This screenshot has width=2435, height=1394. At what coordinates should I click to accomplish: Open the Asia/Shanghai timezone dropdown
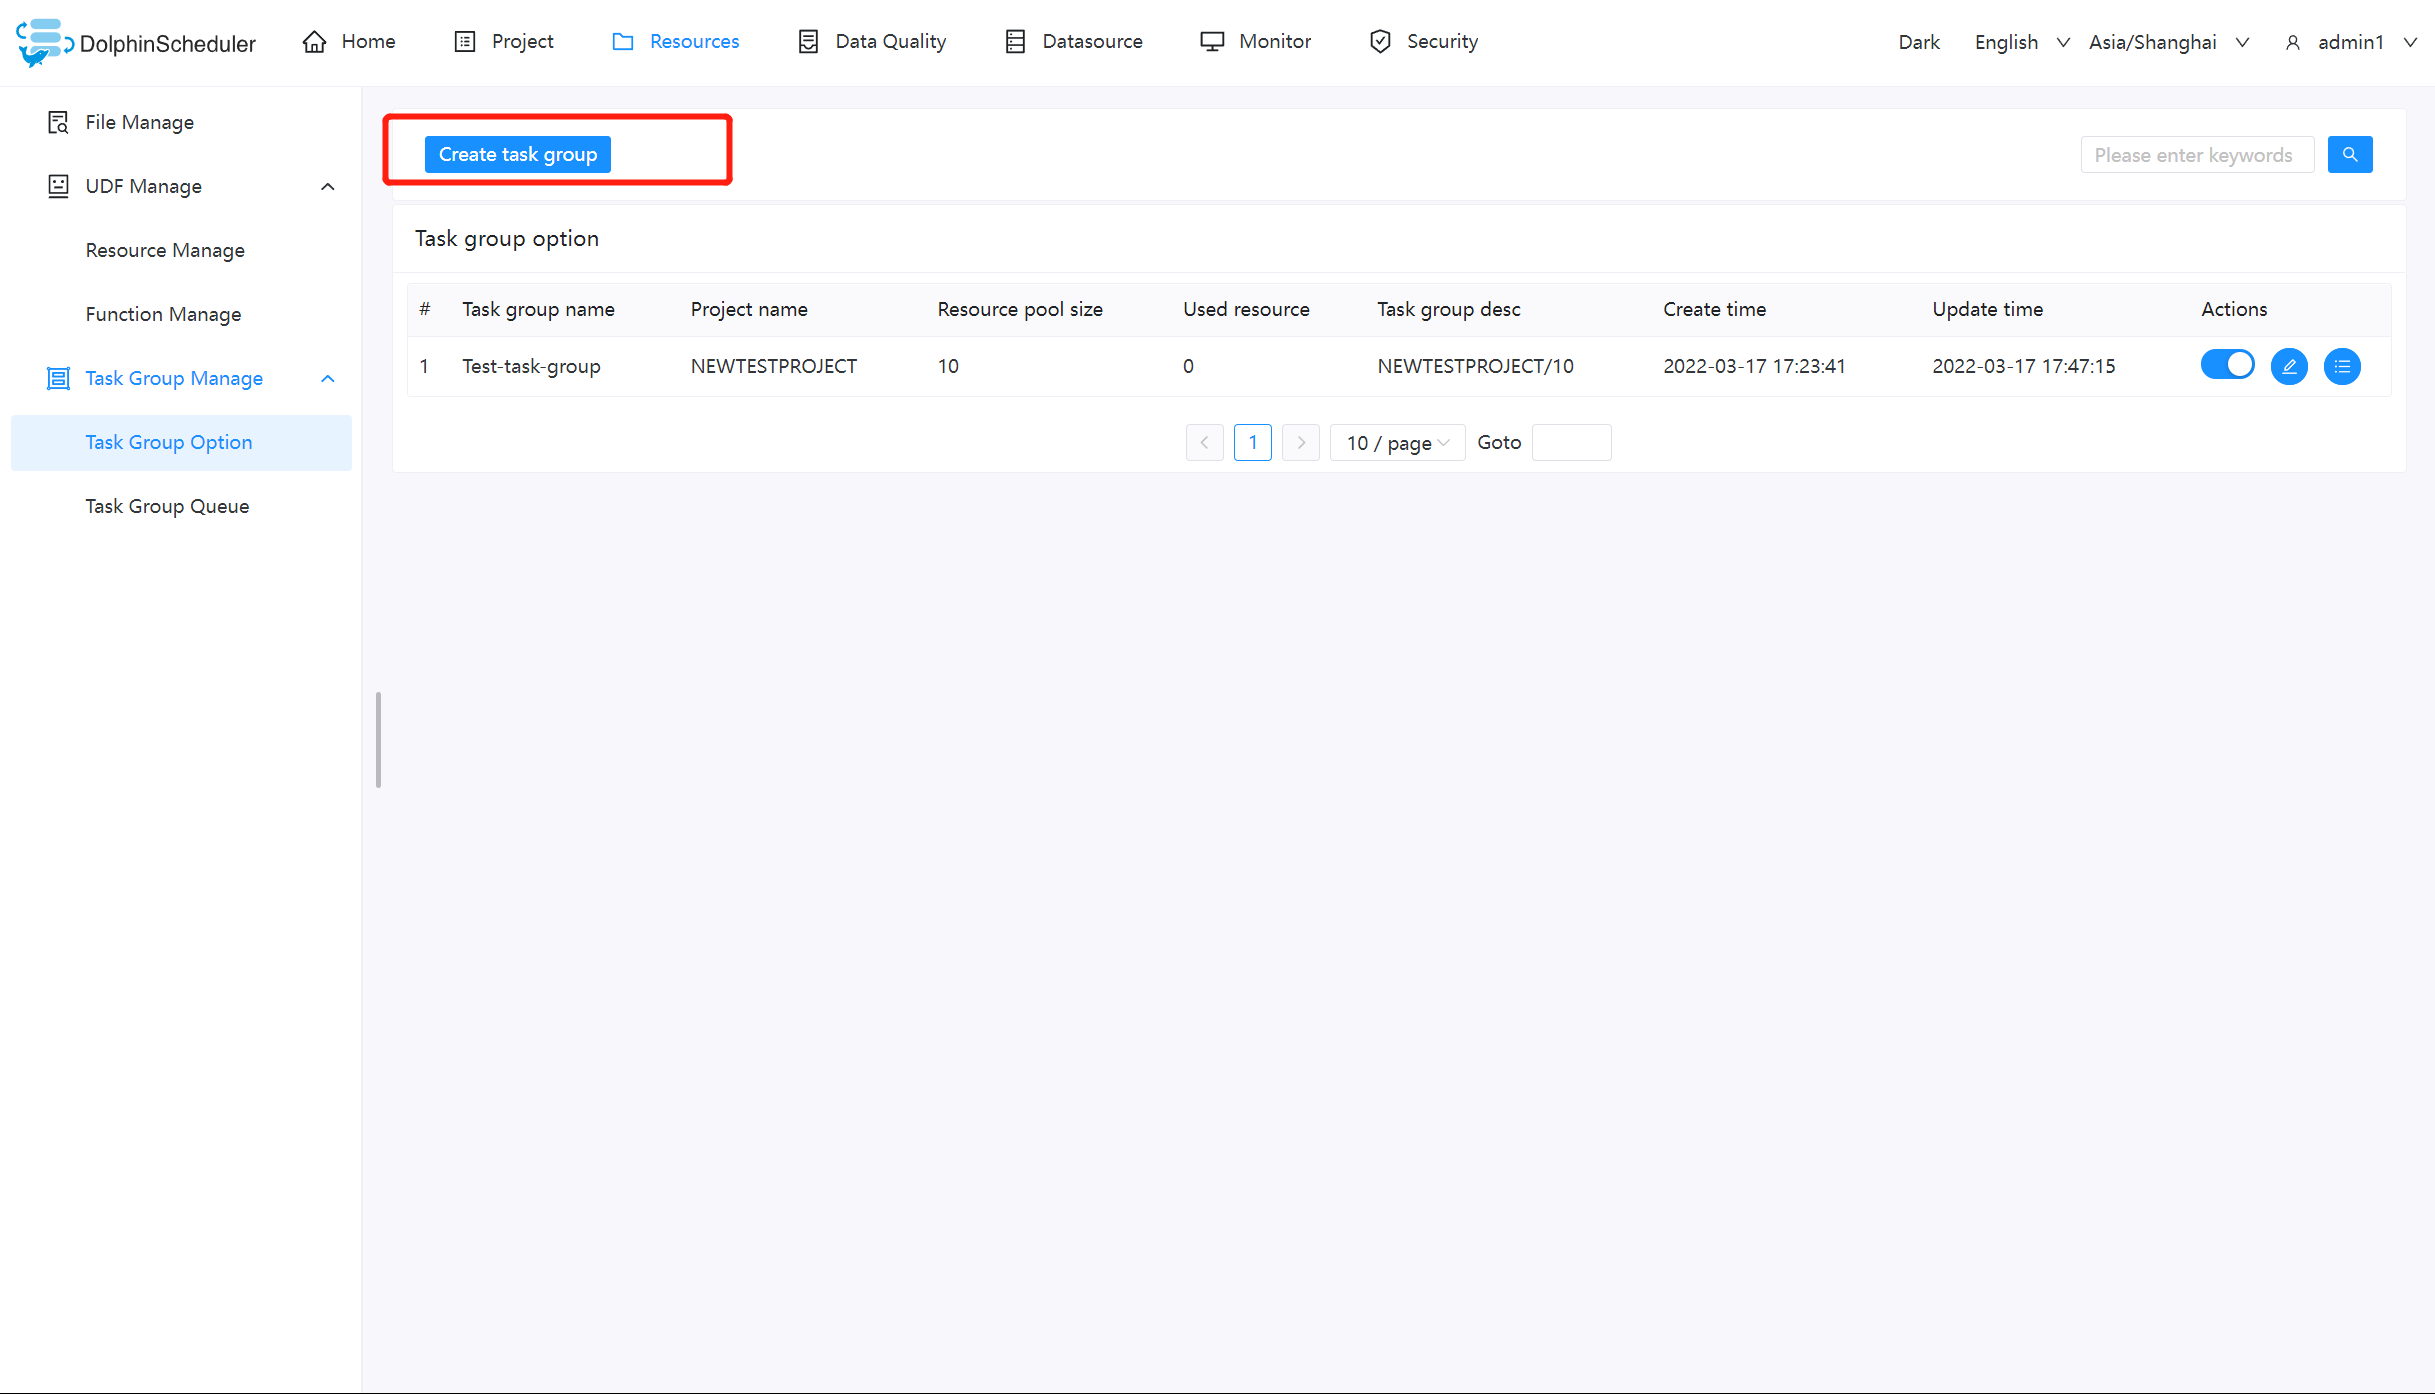(2167, 42)
